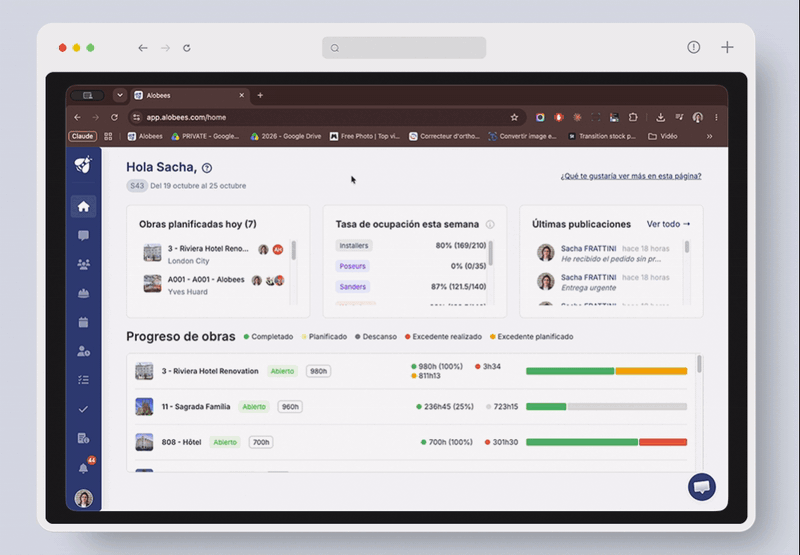Open post 'He recibido el pedido sin pr...'

coord(611,259)
